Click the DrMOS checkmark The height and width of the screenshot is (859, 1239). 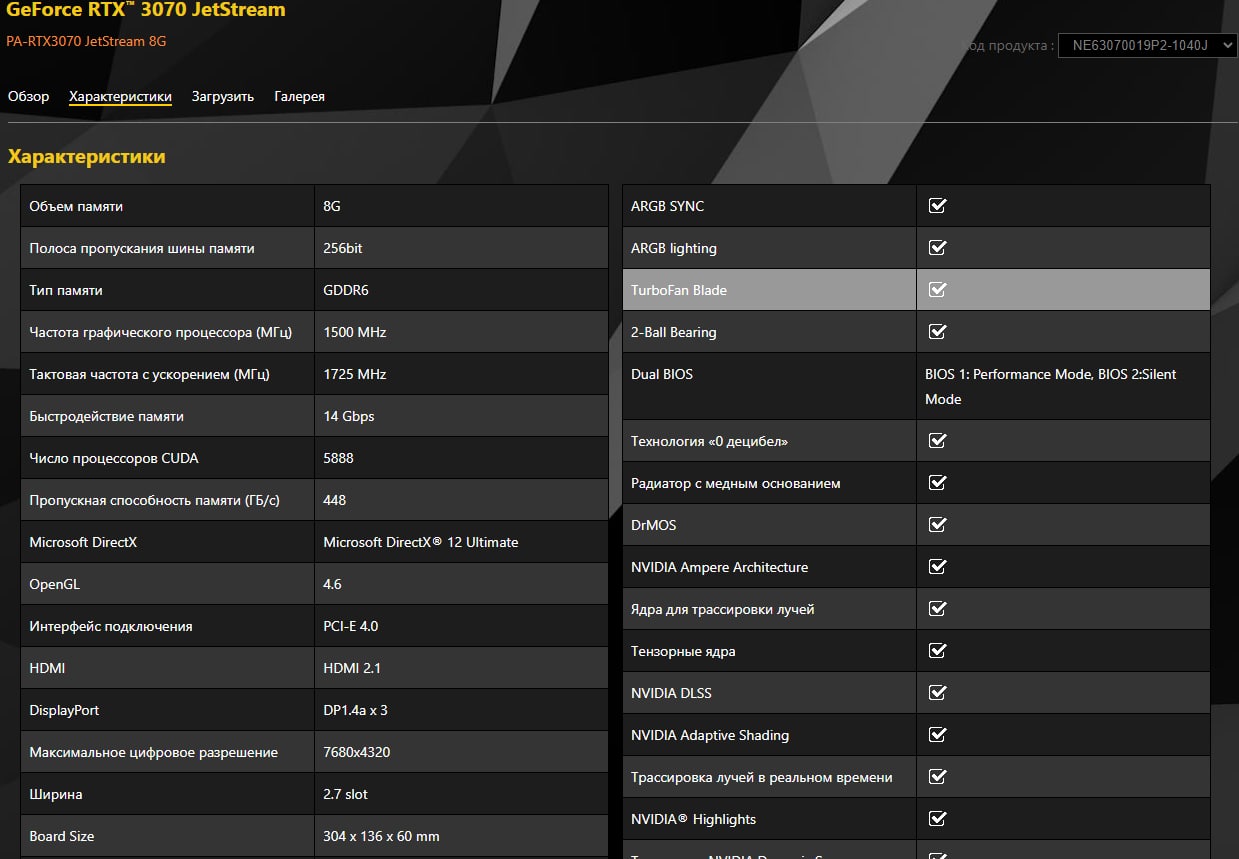pyautogui.click(x=937, y=525)
